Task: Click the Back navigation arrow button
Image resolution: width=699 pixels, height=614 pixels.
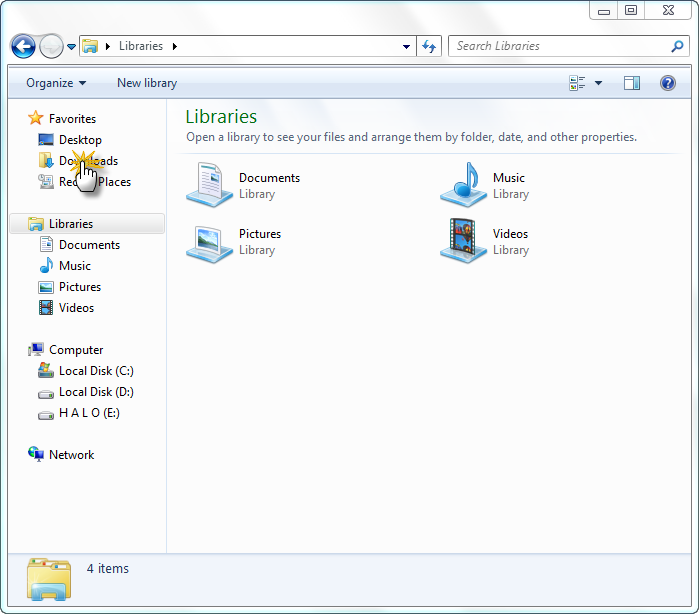Action: pos(23,46)
